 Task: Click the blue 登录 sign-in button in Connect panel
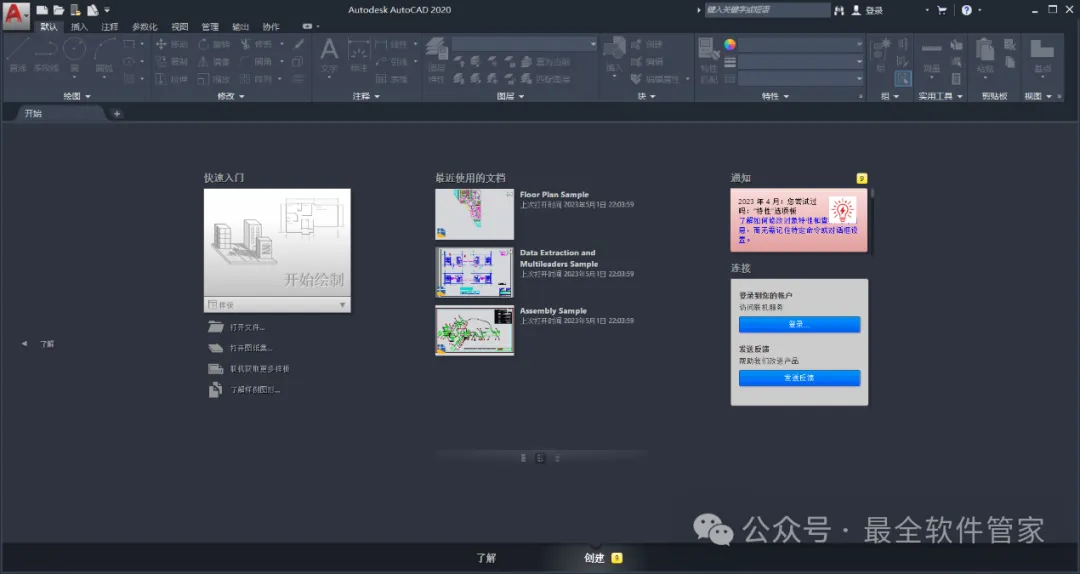799,324
